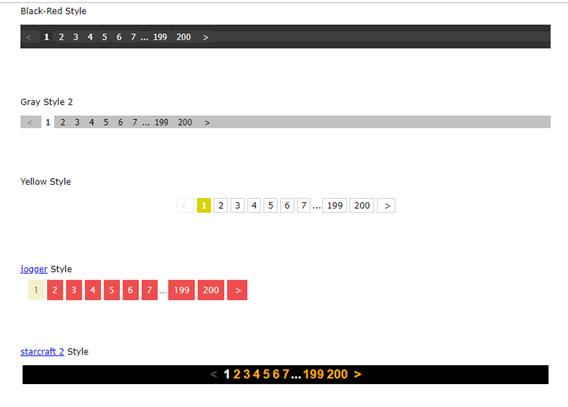
Task: Click previous arrow in starcraft 2 pagination
Action: click(x=214, y=374)
